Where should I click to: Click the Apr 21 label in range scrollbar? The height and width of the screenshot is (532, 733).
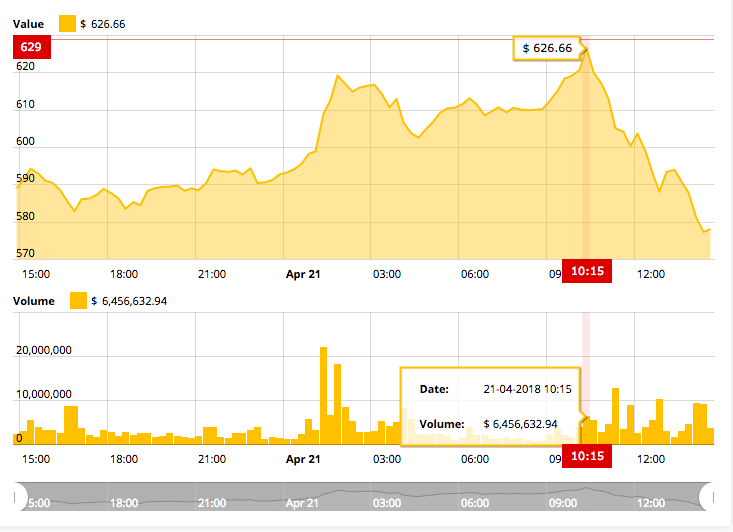[301, 504]
